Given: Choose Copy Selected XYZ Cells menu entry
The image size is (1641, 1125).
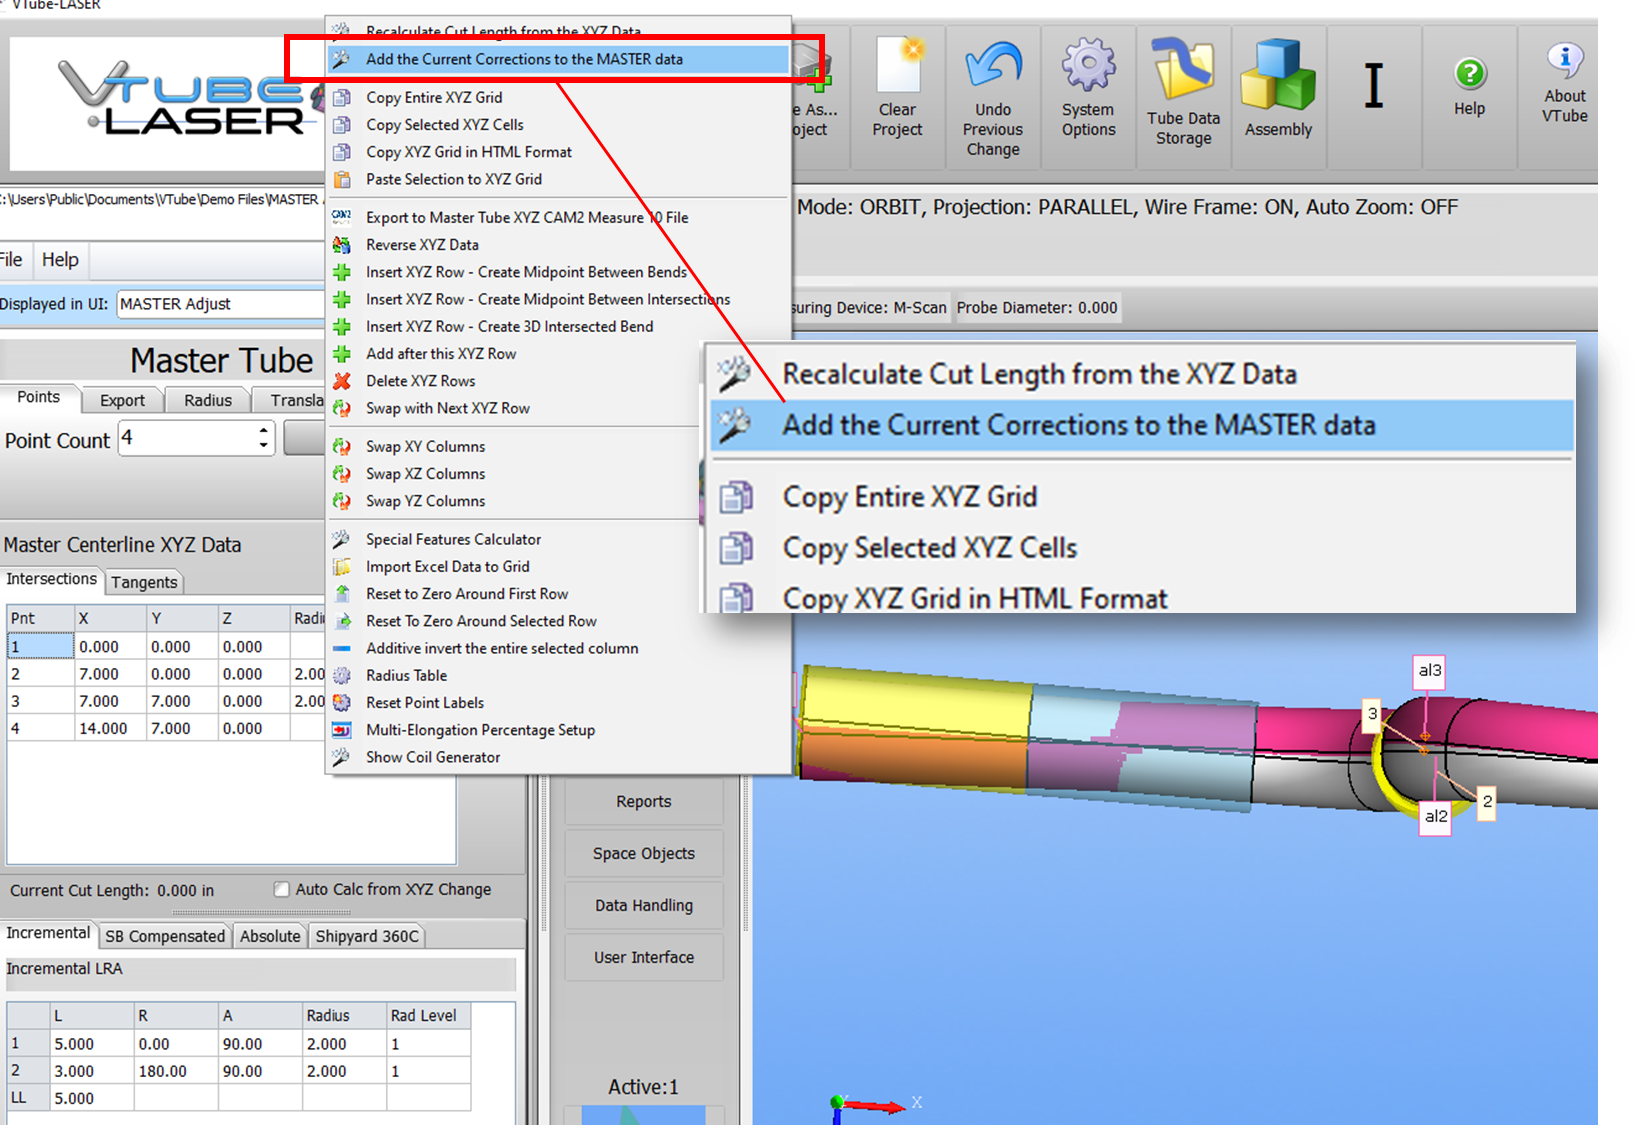Looking at the screenshot, I should tap(444, 124).
